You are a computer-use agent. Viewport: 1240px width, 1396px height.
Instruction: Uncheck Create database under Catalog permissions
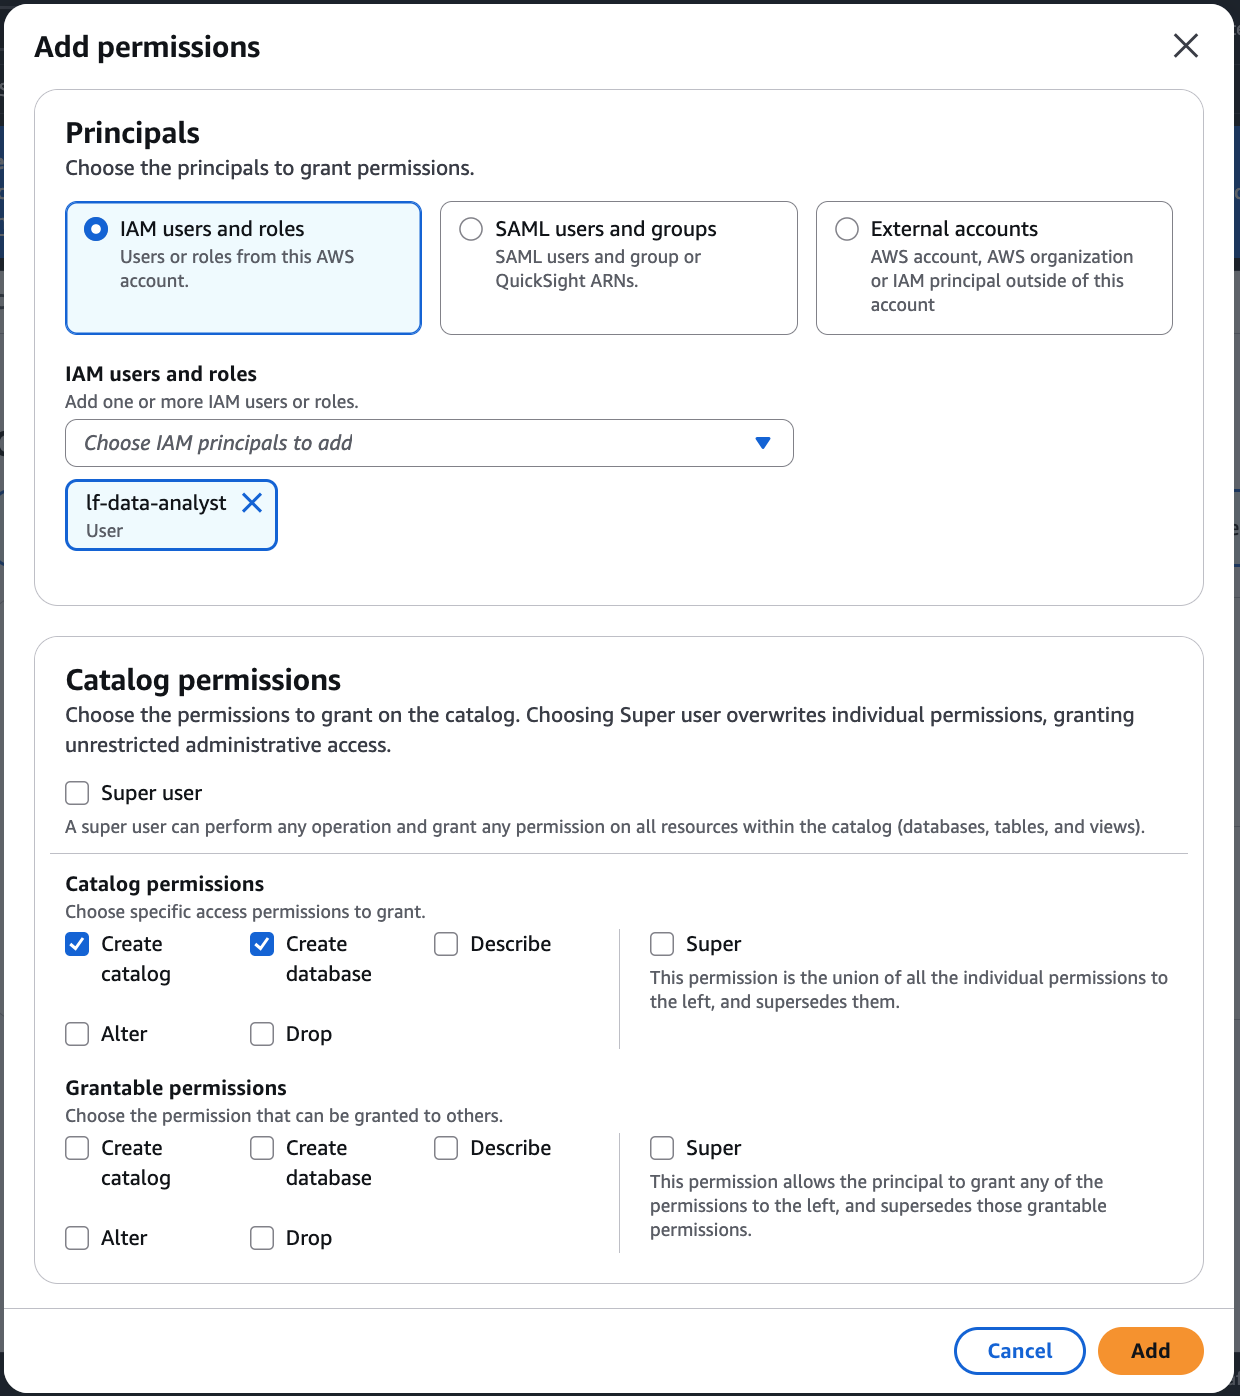point(261,943)
